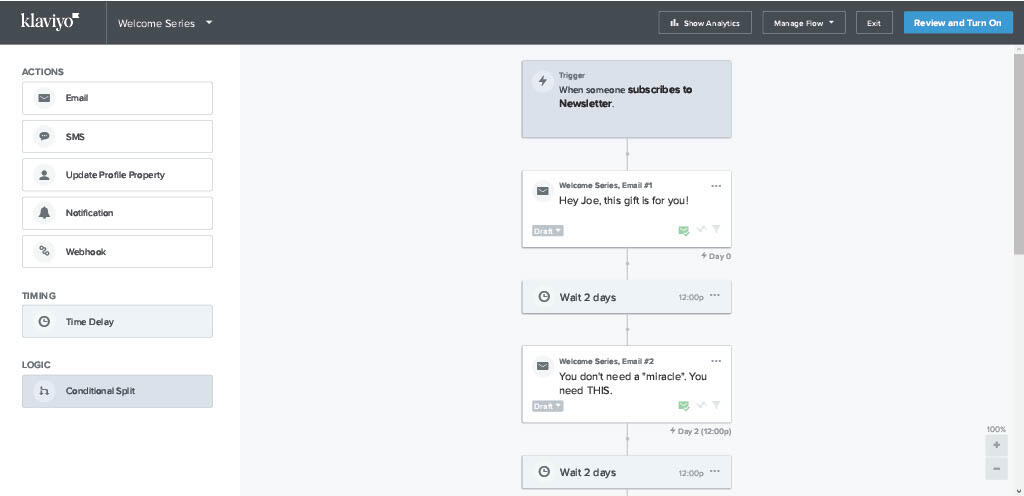The height and width of the screenshot is (496, 1024).
Task: Select the Webhook icon
Action: point(44,252)
